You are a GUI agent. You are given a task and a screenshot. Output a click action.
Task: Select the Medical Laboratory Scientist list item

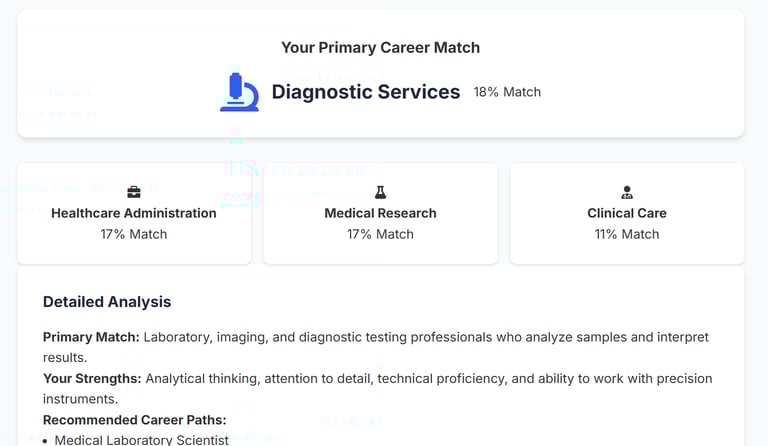tap(141, 440)
